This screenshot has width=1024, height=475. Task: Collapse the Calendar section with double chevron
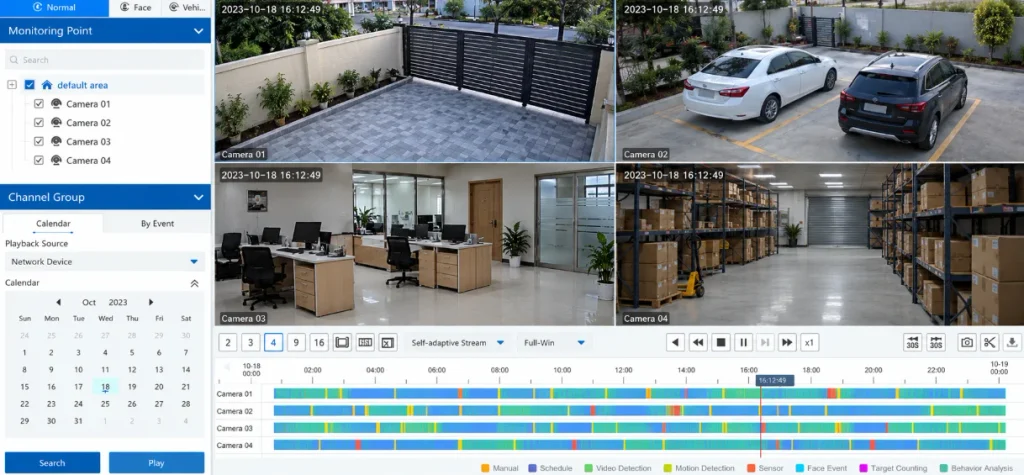point(194,284)
